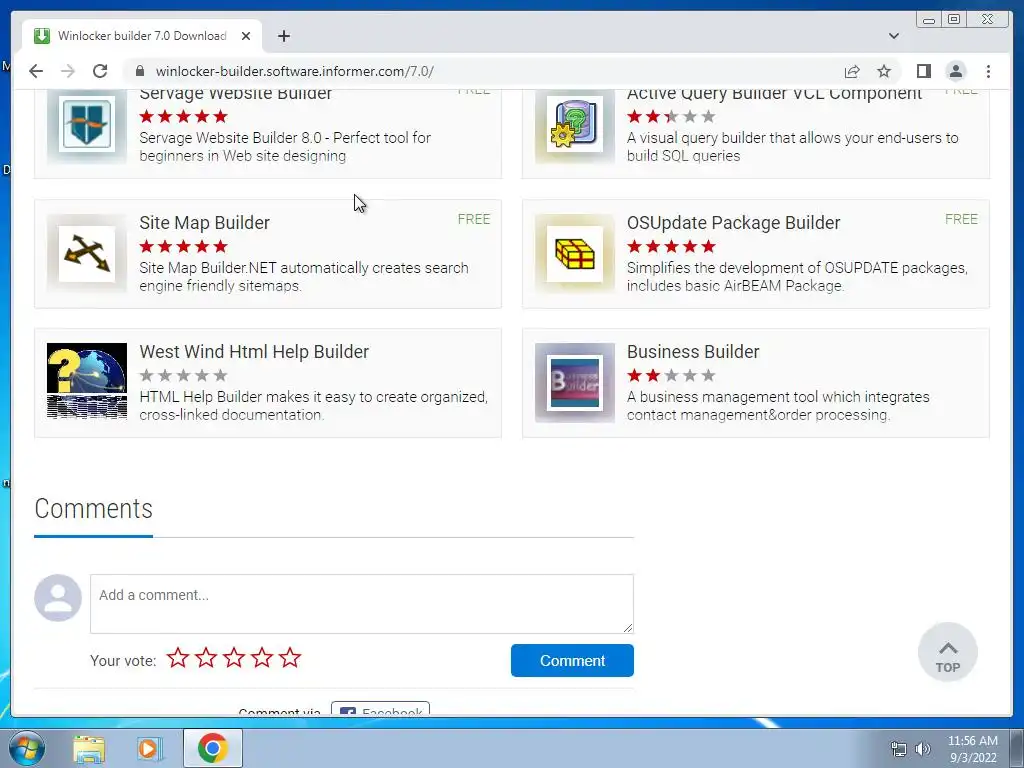Open the Servage Website Builder title link

click(x=236, y=94)
